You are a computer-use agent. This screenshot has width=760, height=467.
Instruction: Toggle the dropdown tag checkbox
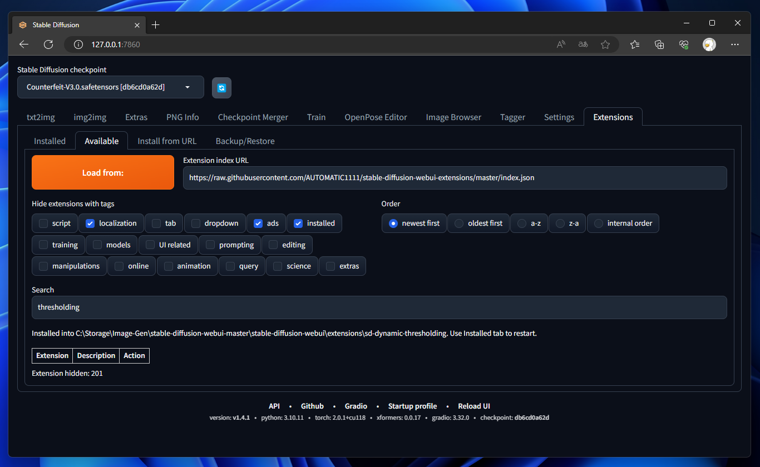(x=195, y=223)
